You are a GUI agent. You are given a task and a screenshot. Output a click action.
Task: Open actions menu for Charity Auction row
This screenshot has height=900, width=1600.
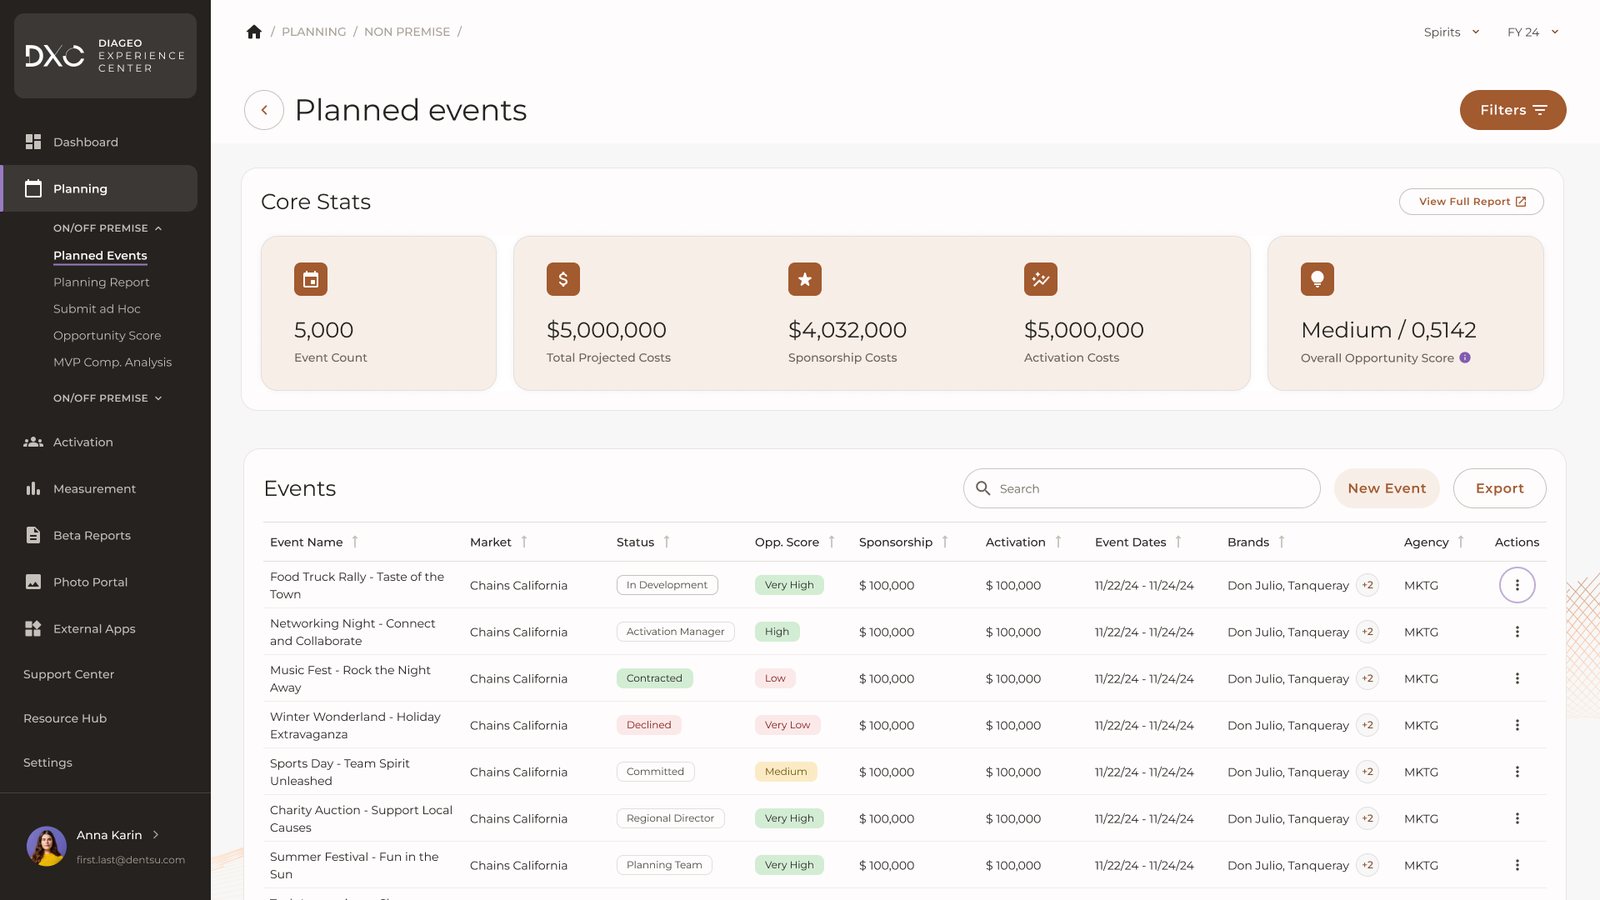[x=1517, y=818]
